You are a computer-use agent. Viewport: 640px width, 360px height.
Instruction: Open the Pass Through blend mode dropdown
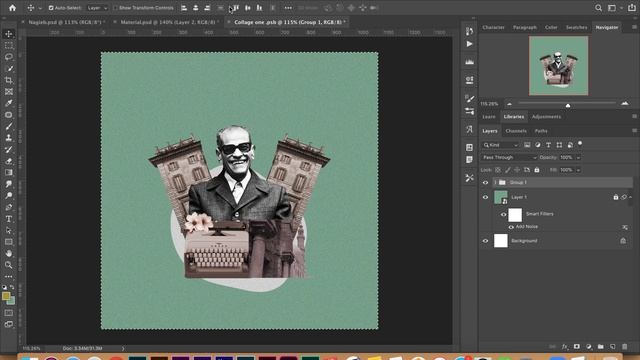[509, 158]
